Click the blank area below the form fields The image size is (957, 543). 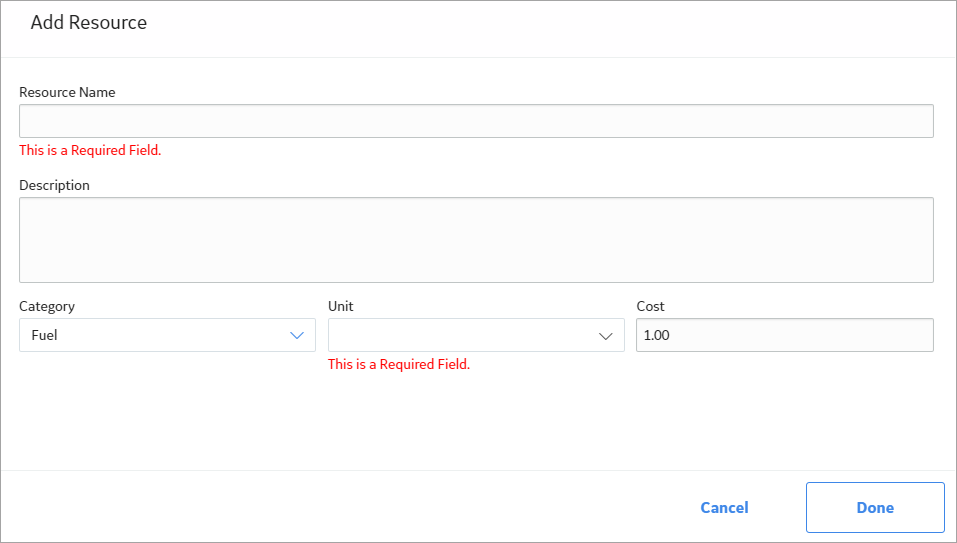pos(476,421)
